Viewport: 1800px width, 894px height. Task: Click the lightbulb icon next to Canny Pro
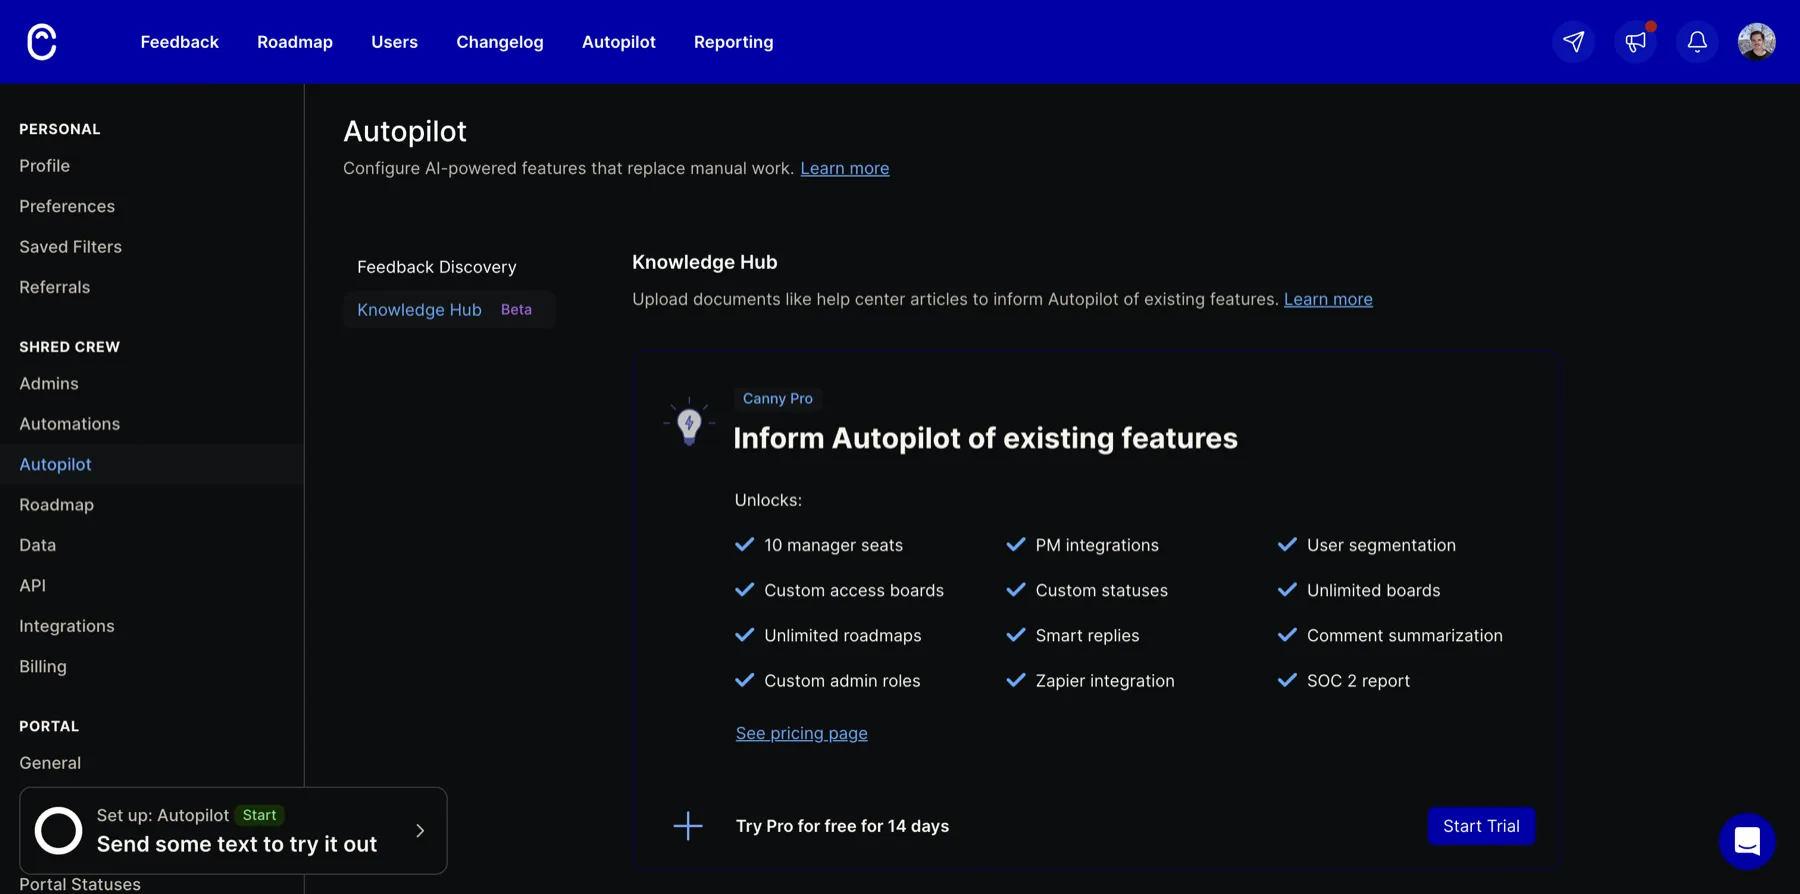point(689,422)
